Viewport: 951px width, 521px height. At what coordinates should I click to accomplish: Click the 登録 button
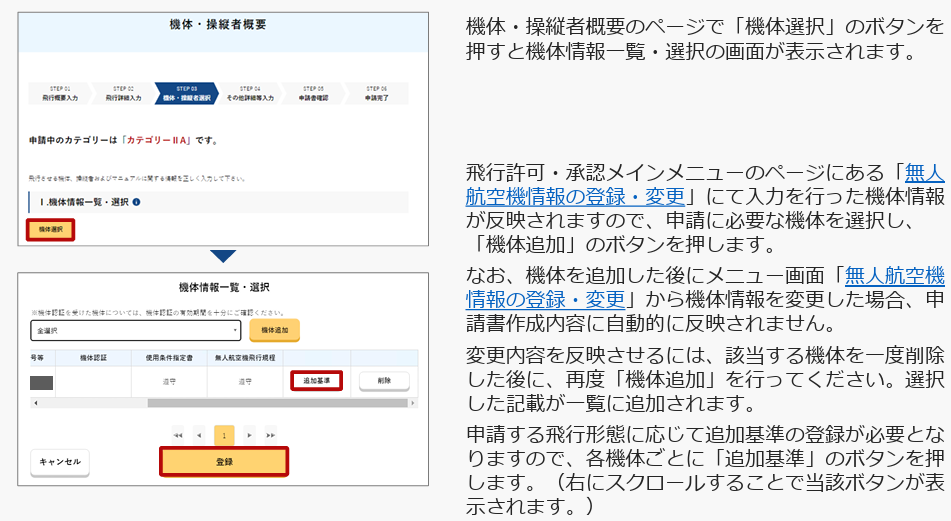(x=224, y=462)
